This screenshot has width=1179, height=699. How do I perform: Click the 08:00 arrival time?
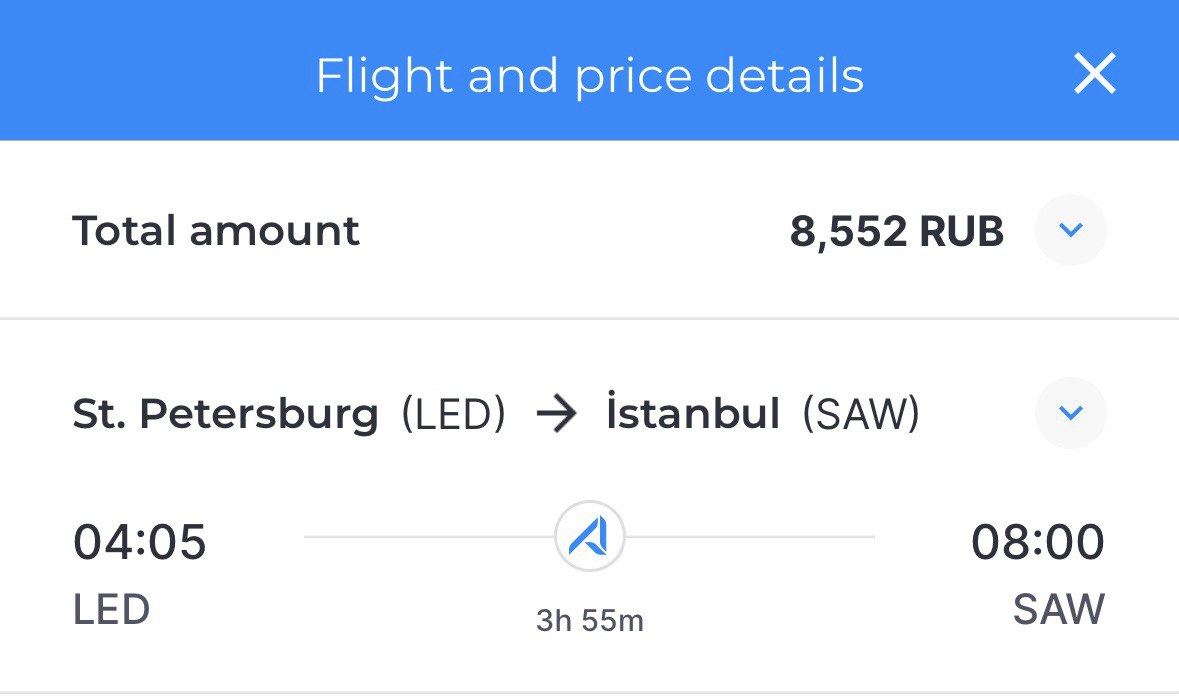pos(1038,542)
